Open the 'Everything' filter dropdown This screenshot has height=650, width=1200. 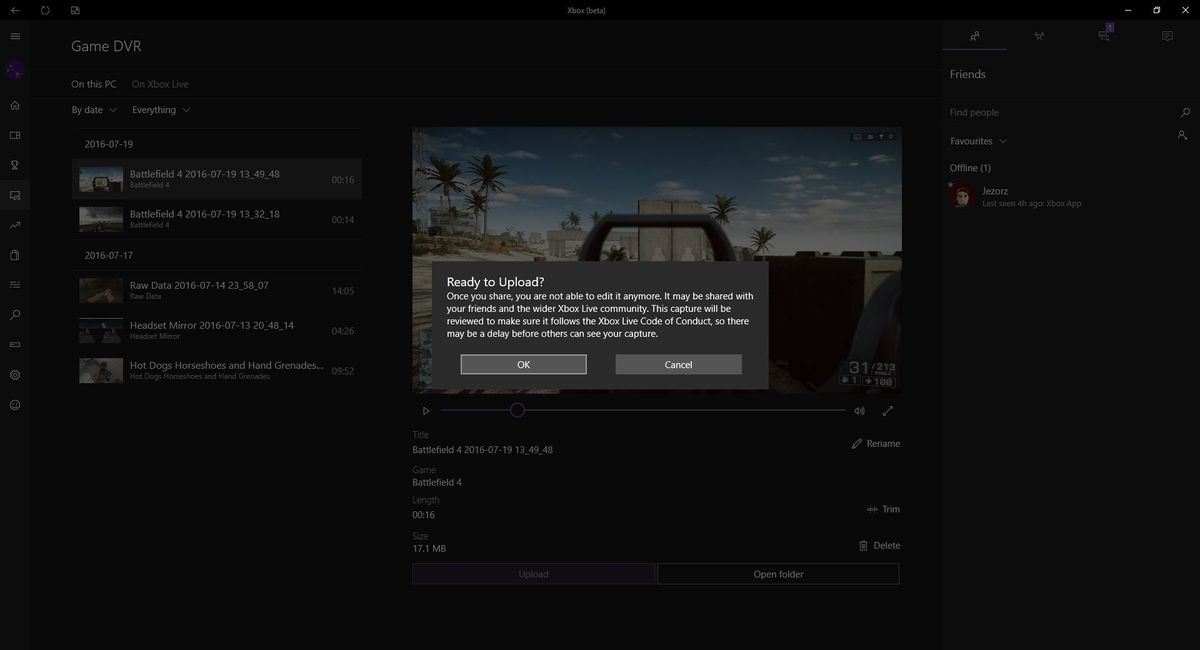[161, 110]
